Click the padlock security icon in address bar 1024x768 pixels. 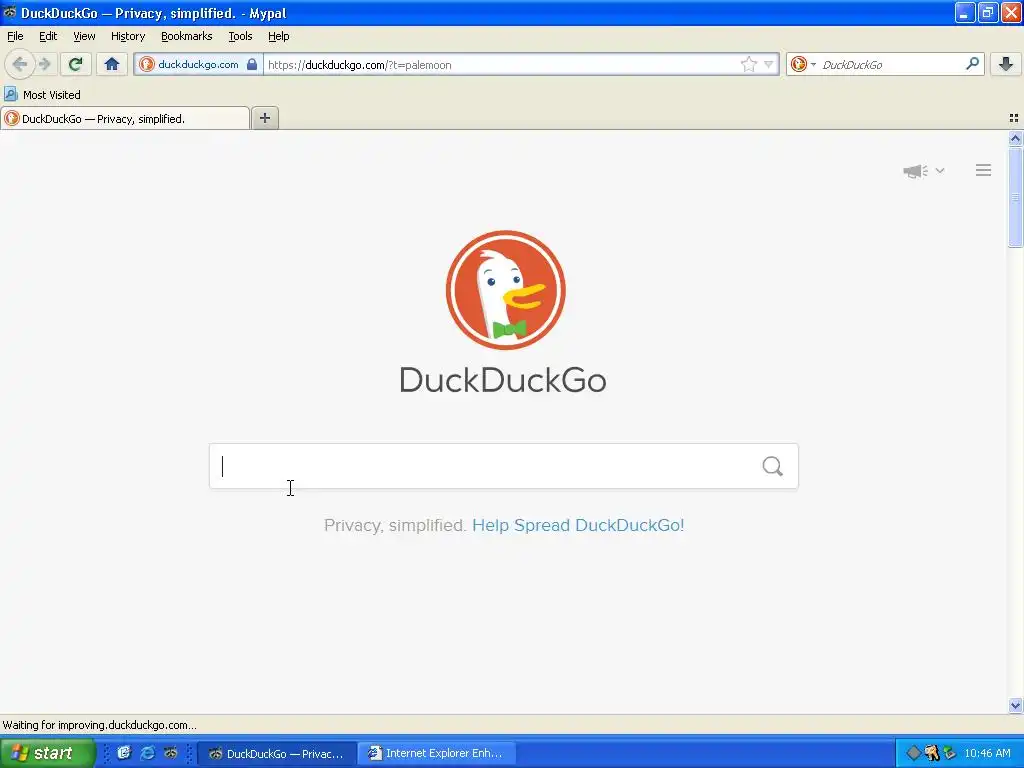(x=252, y=64)
